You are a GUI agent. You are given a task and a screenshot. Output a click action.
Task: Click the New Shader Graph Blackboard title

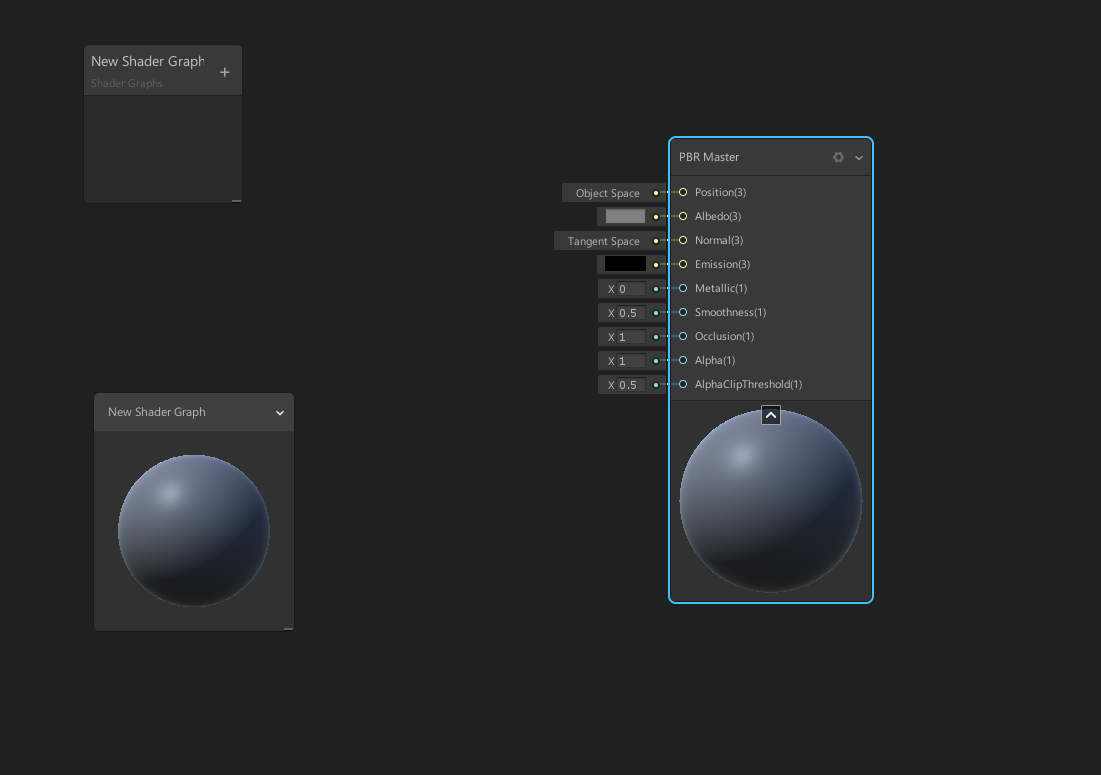point(145,61)
